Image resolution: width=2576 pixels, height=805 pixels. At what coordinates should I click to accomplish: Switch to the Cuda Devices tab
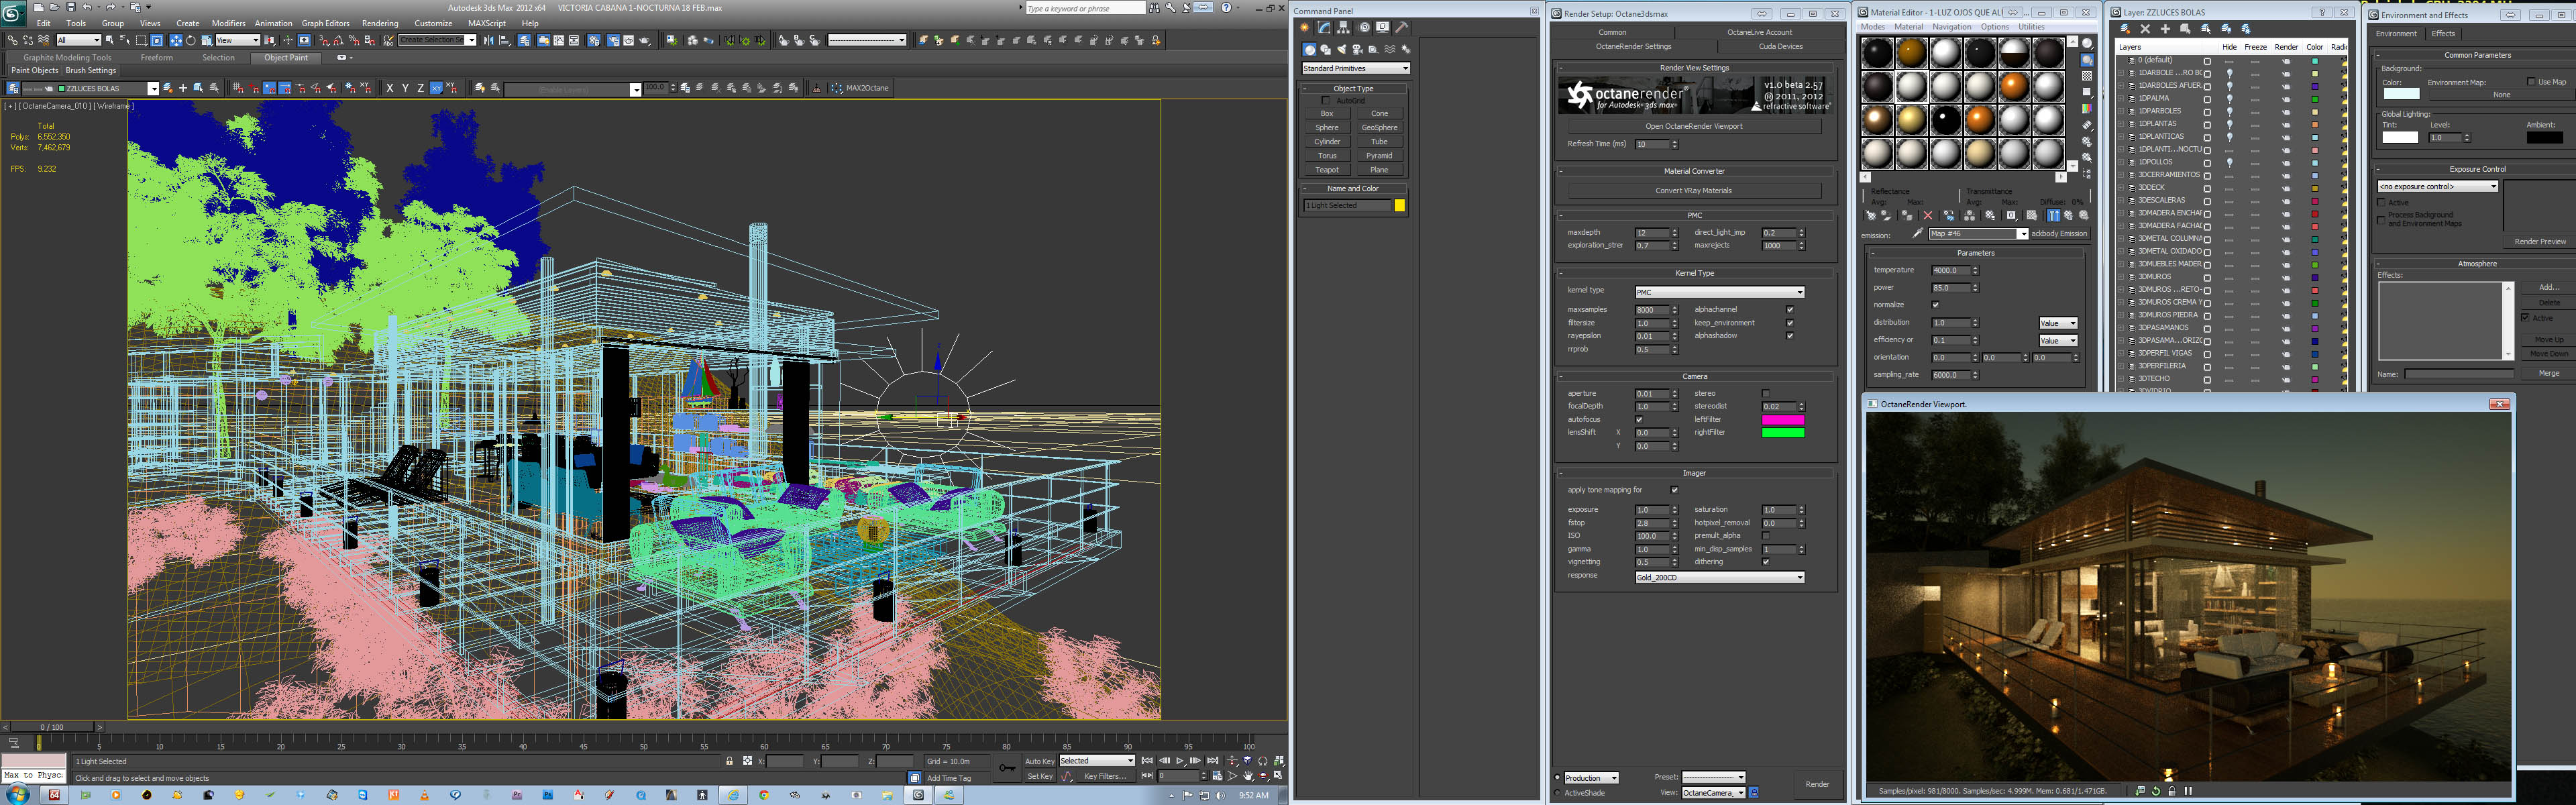click(1780, 46)
